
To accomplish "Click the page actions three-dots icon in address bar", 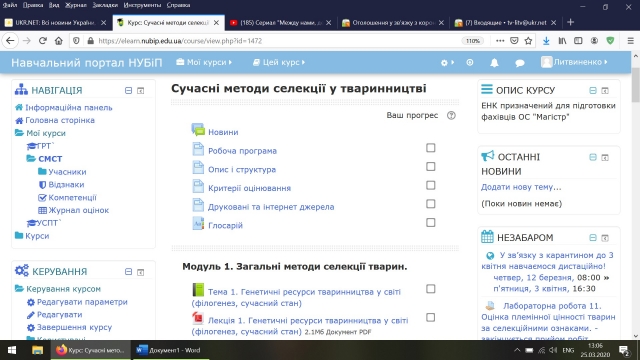I will pyautogui.click(x=500, y=41).
